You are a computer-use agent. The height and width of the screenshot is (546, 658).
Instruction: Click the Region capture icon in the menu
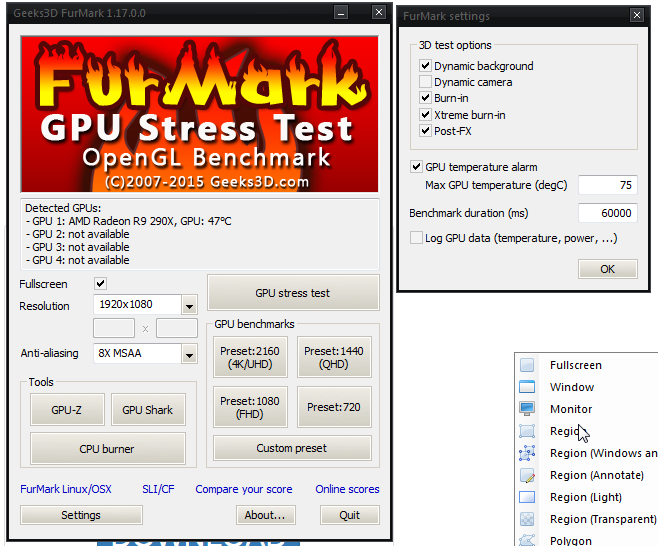pyautogui.click(x=527, y=431)
